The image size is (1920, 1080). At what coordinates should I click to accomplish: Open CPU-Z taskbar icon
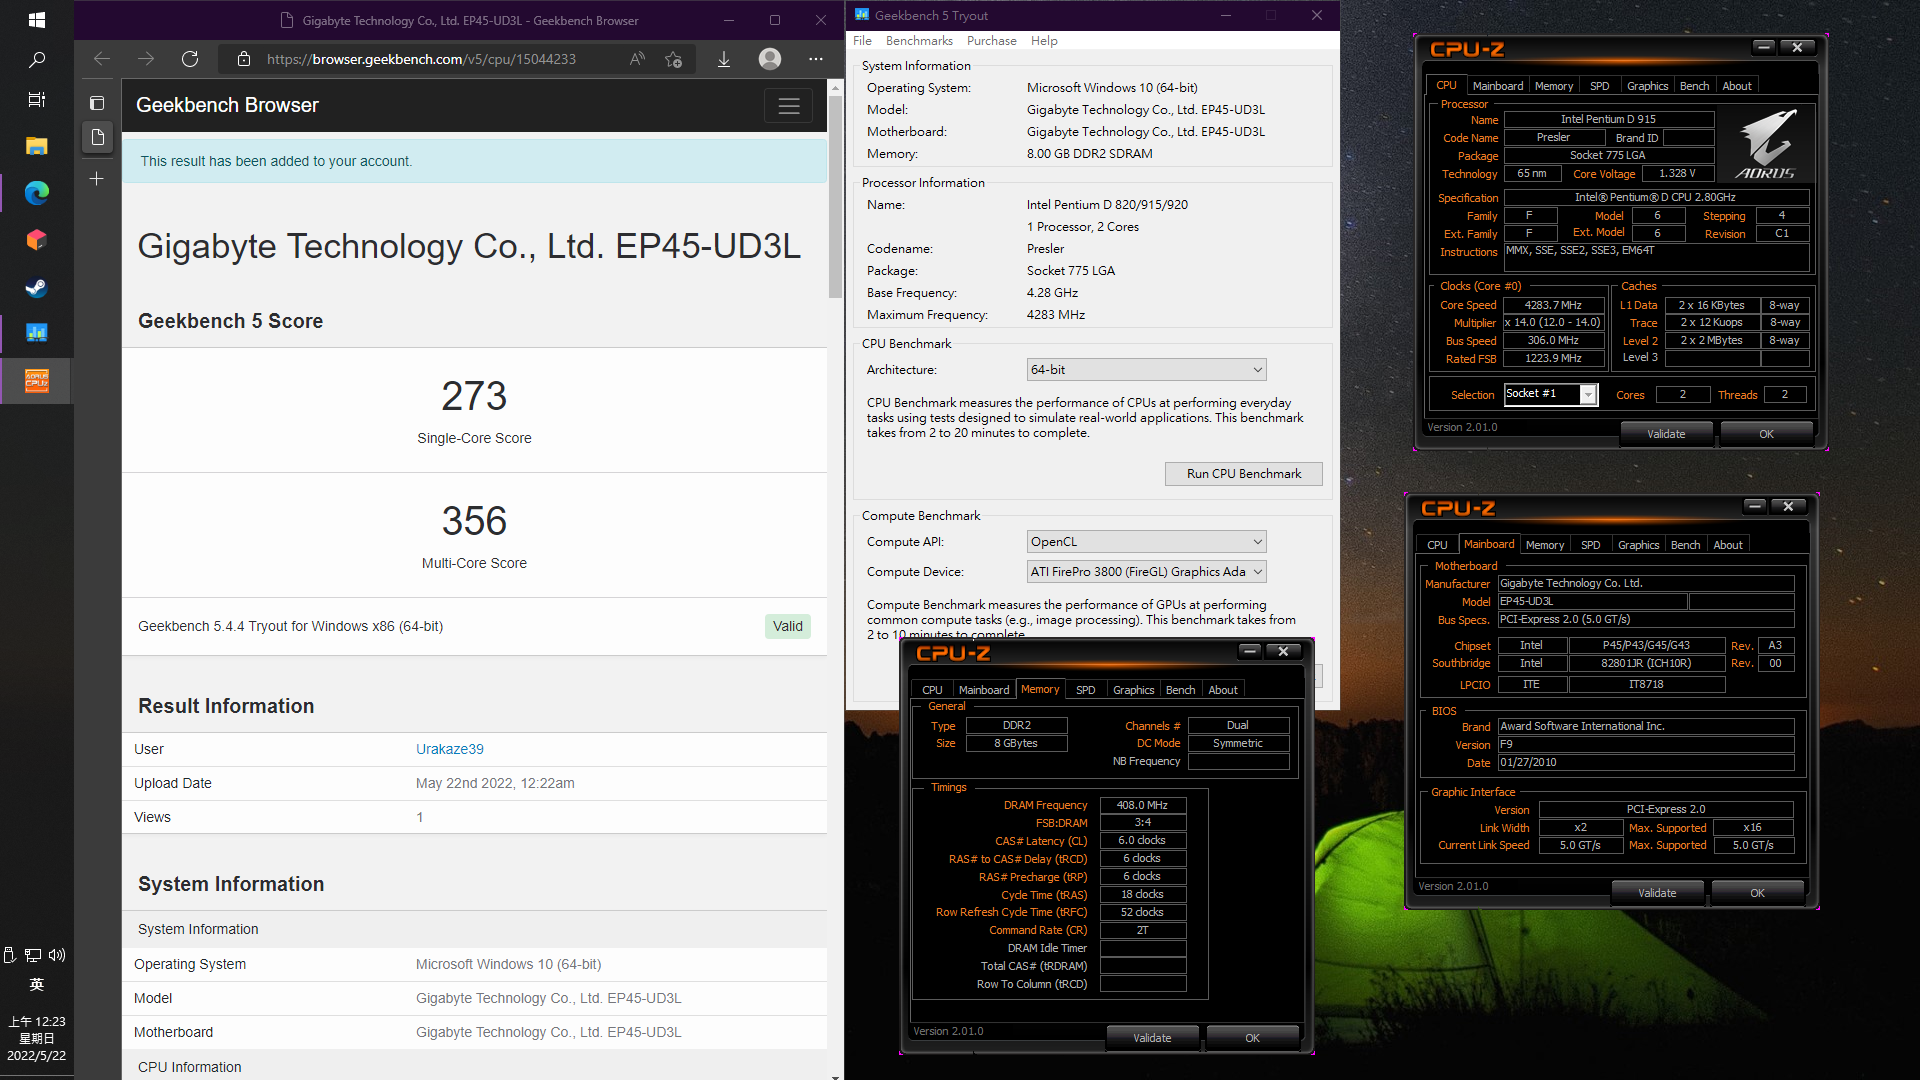pos(37,381)
